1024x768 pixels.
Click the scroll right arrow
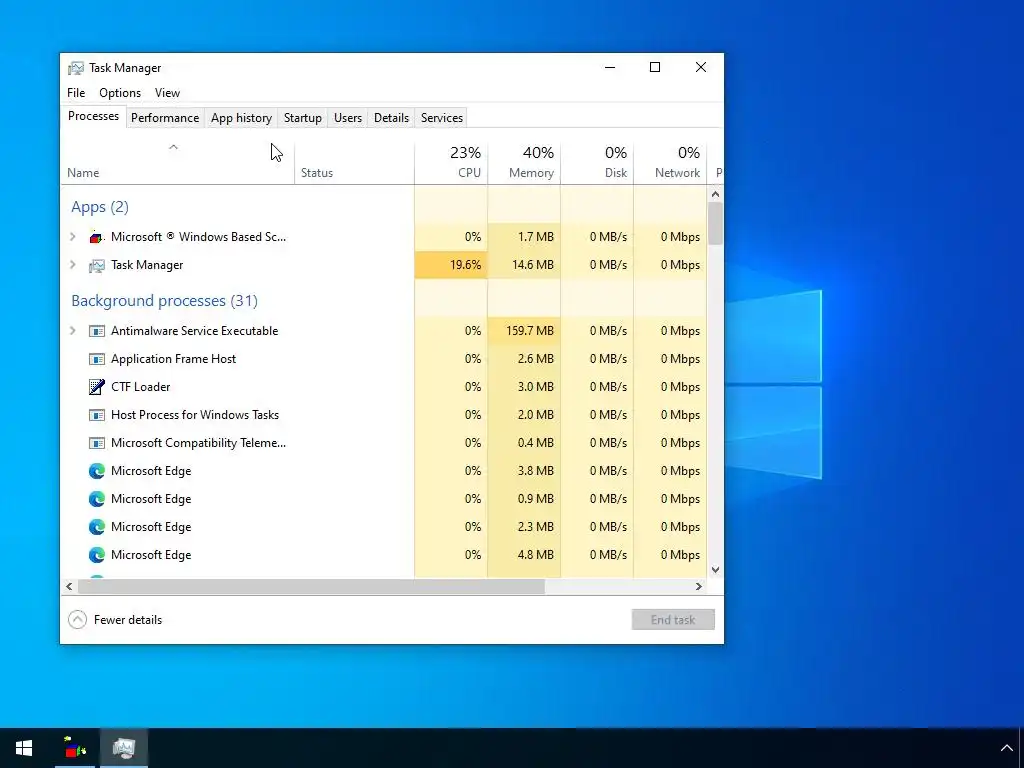(699, 586)
